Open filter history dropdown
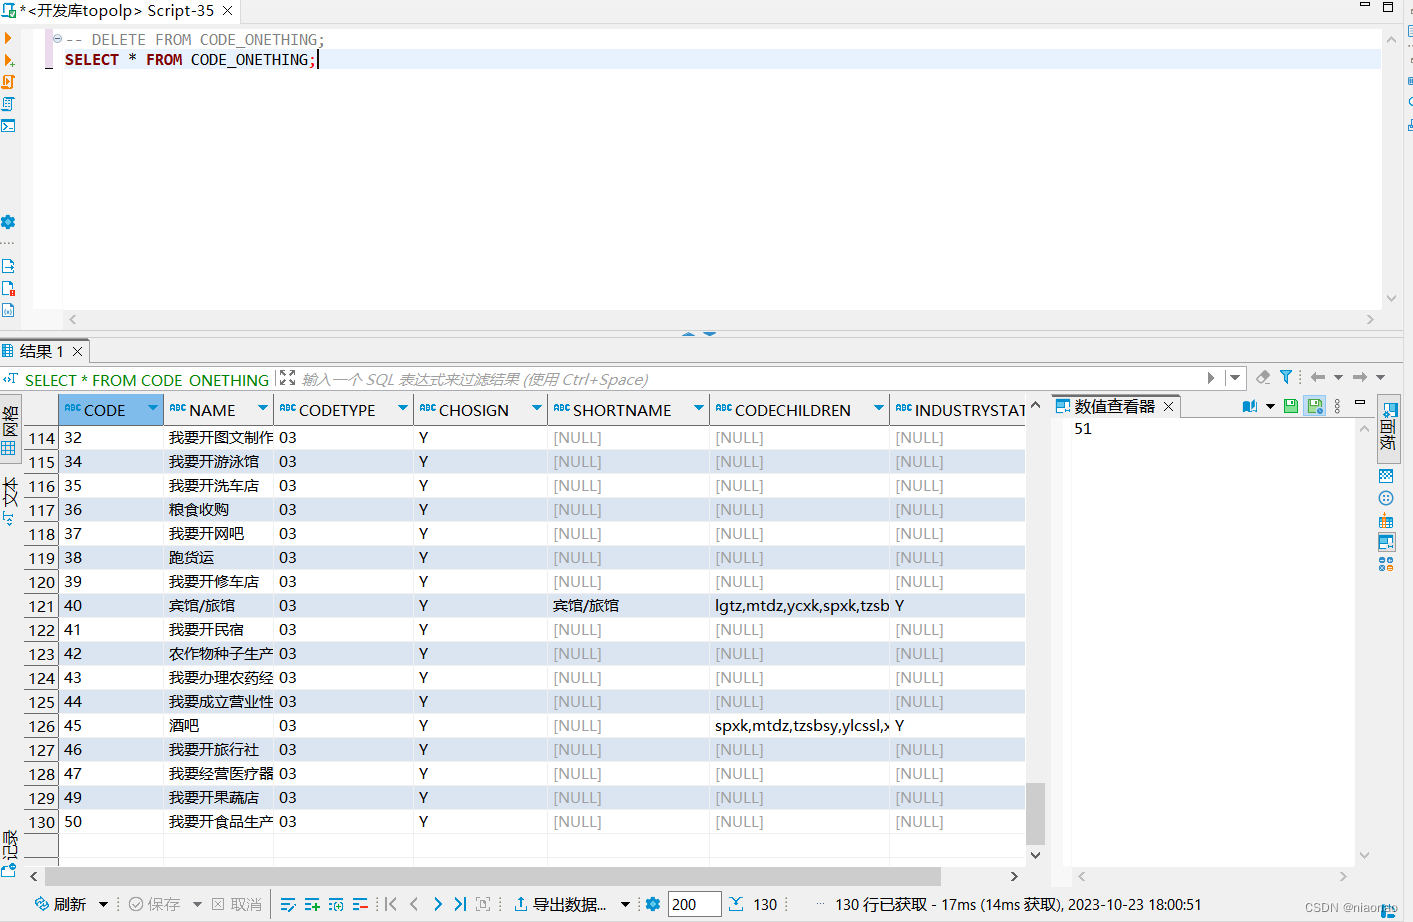The height and width of the screenshot is (922, 1413). tap(1235, 378)
